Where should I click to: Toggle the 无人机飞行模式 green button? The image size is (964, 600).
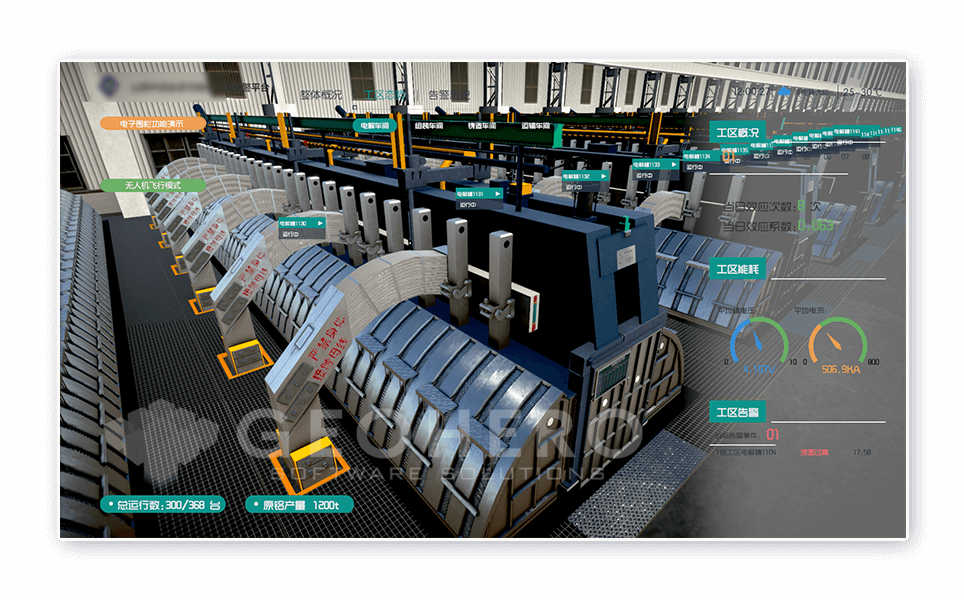point(152,185)
